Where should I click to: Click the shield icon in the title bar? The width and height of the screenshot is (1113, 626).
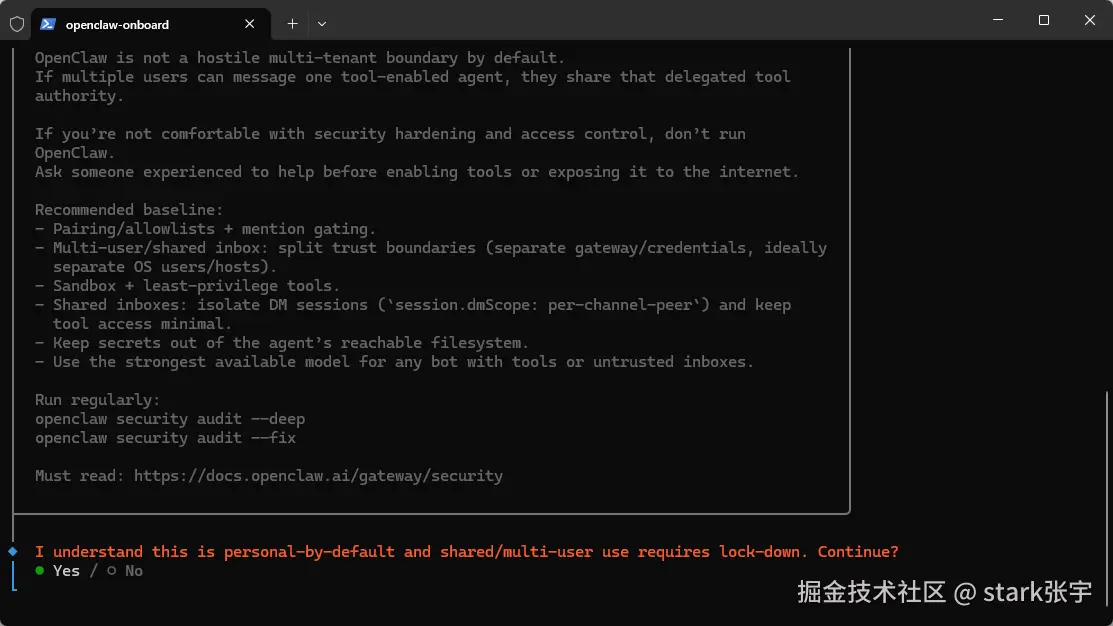tap(17, 24)
